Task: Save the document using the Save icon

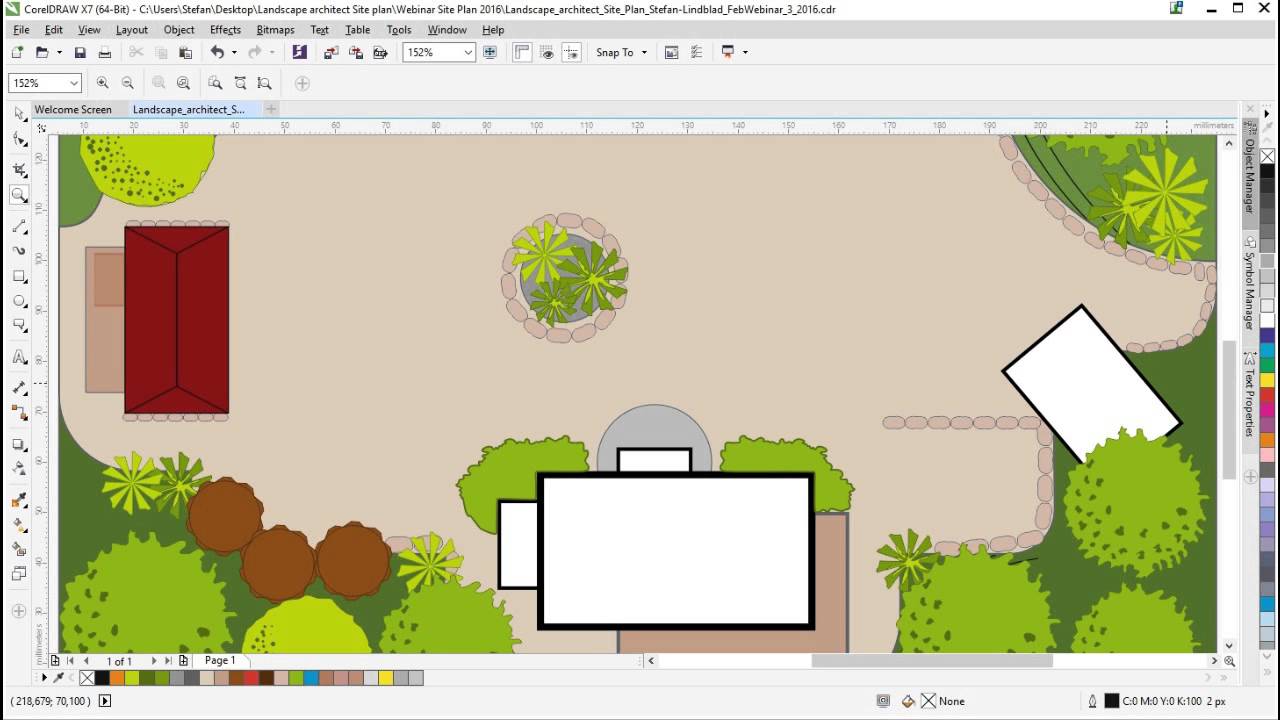Action: click(x=79, y=52)
